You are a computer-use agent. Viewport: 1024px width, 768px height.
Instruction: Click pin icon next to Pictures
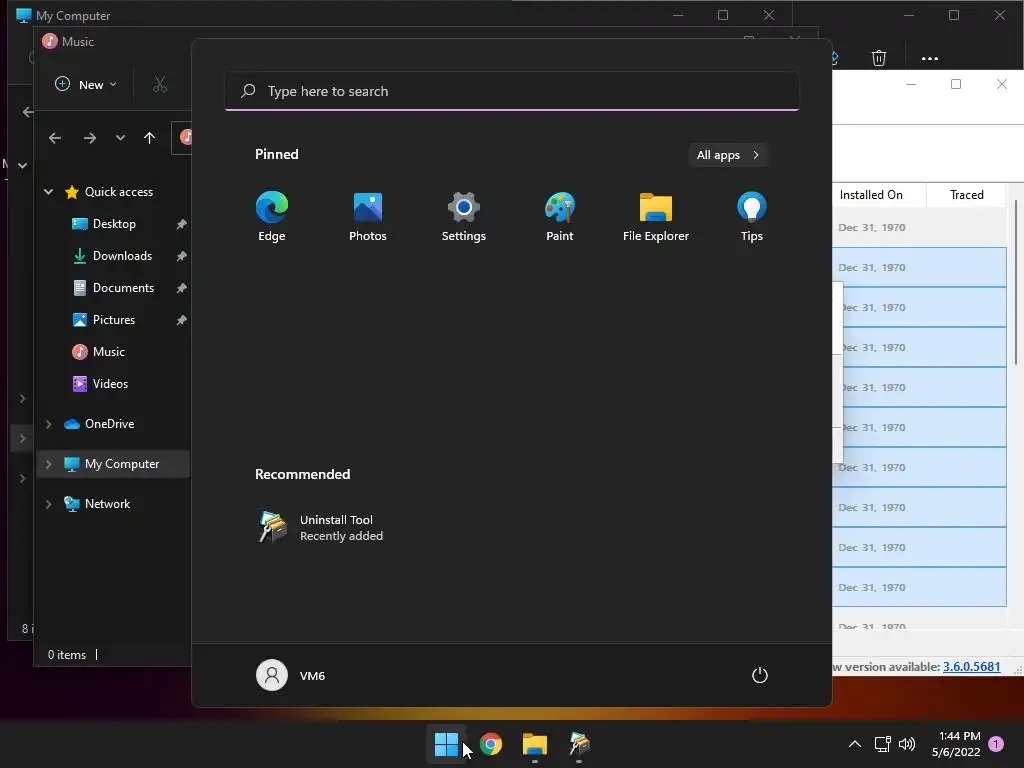[181, 320]
